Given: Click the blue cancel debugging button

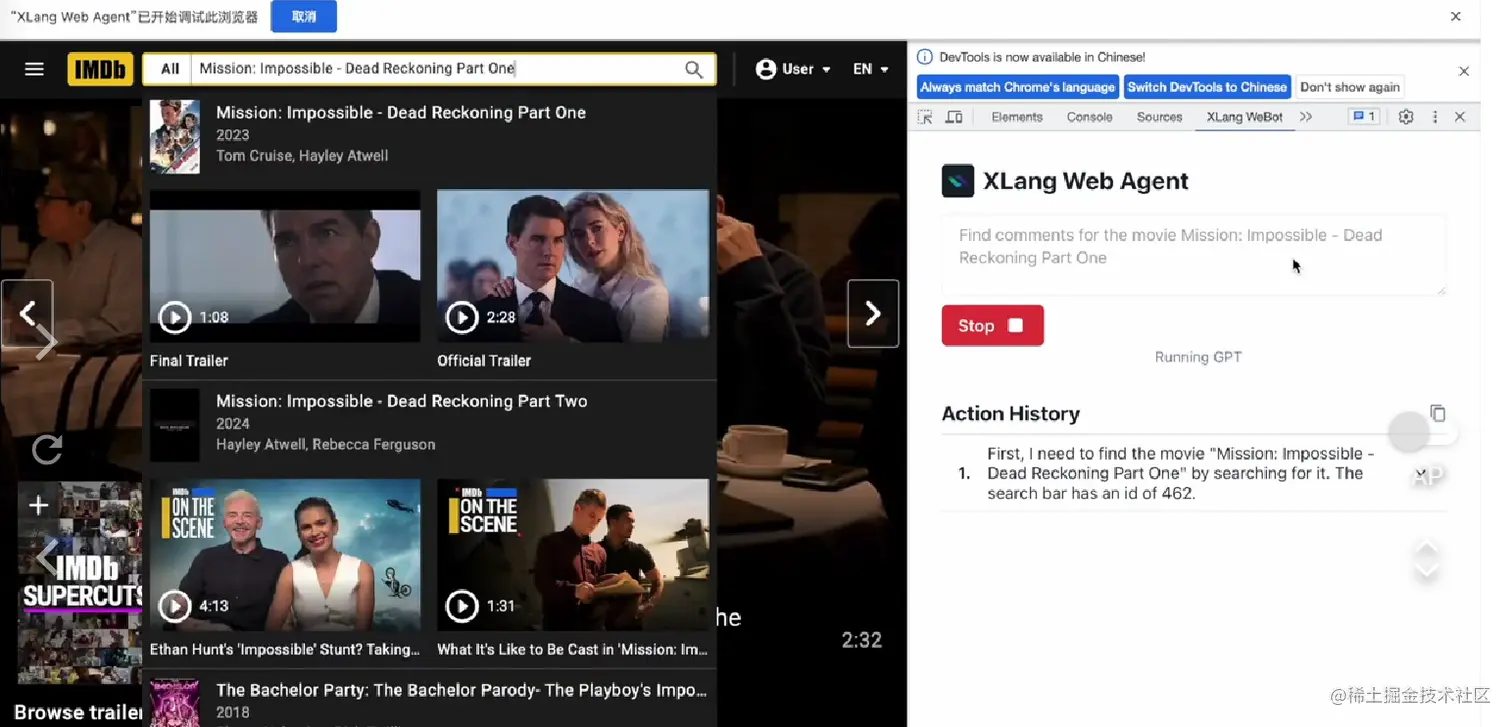Looking at the screenshot, I should 304,17.
